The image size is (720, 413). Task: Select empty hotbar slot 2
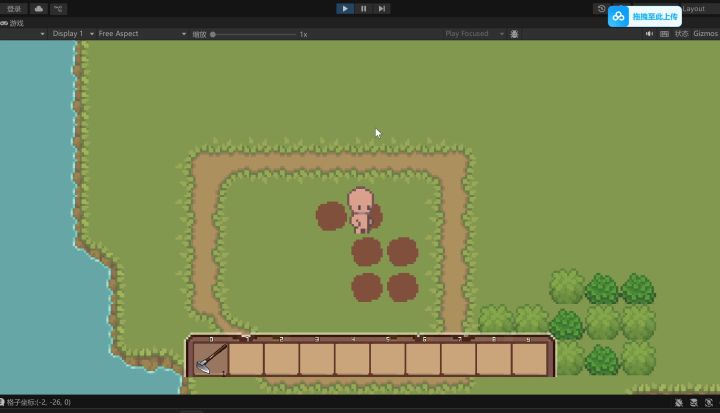point(281,359)
